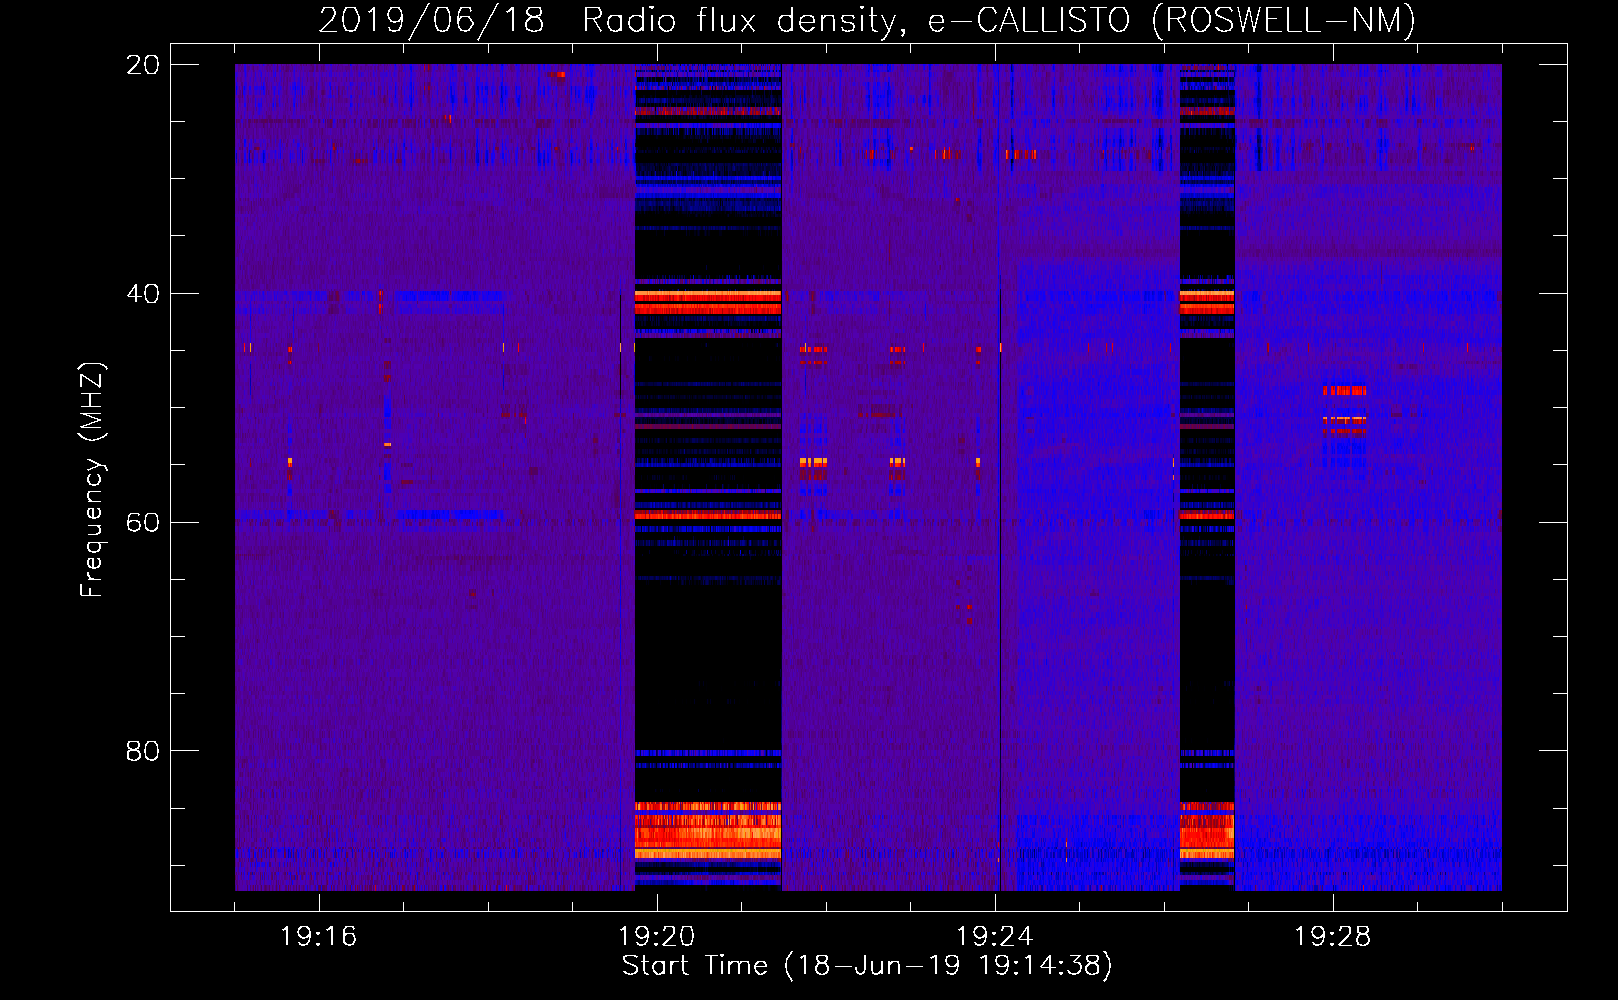Click the 19:24 time tick label

coord(994,936)
